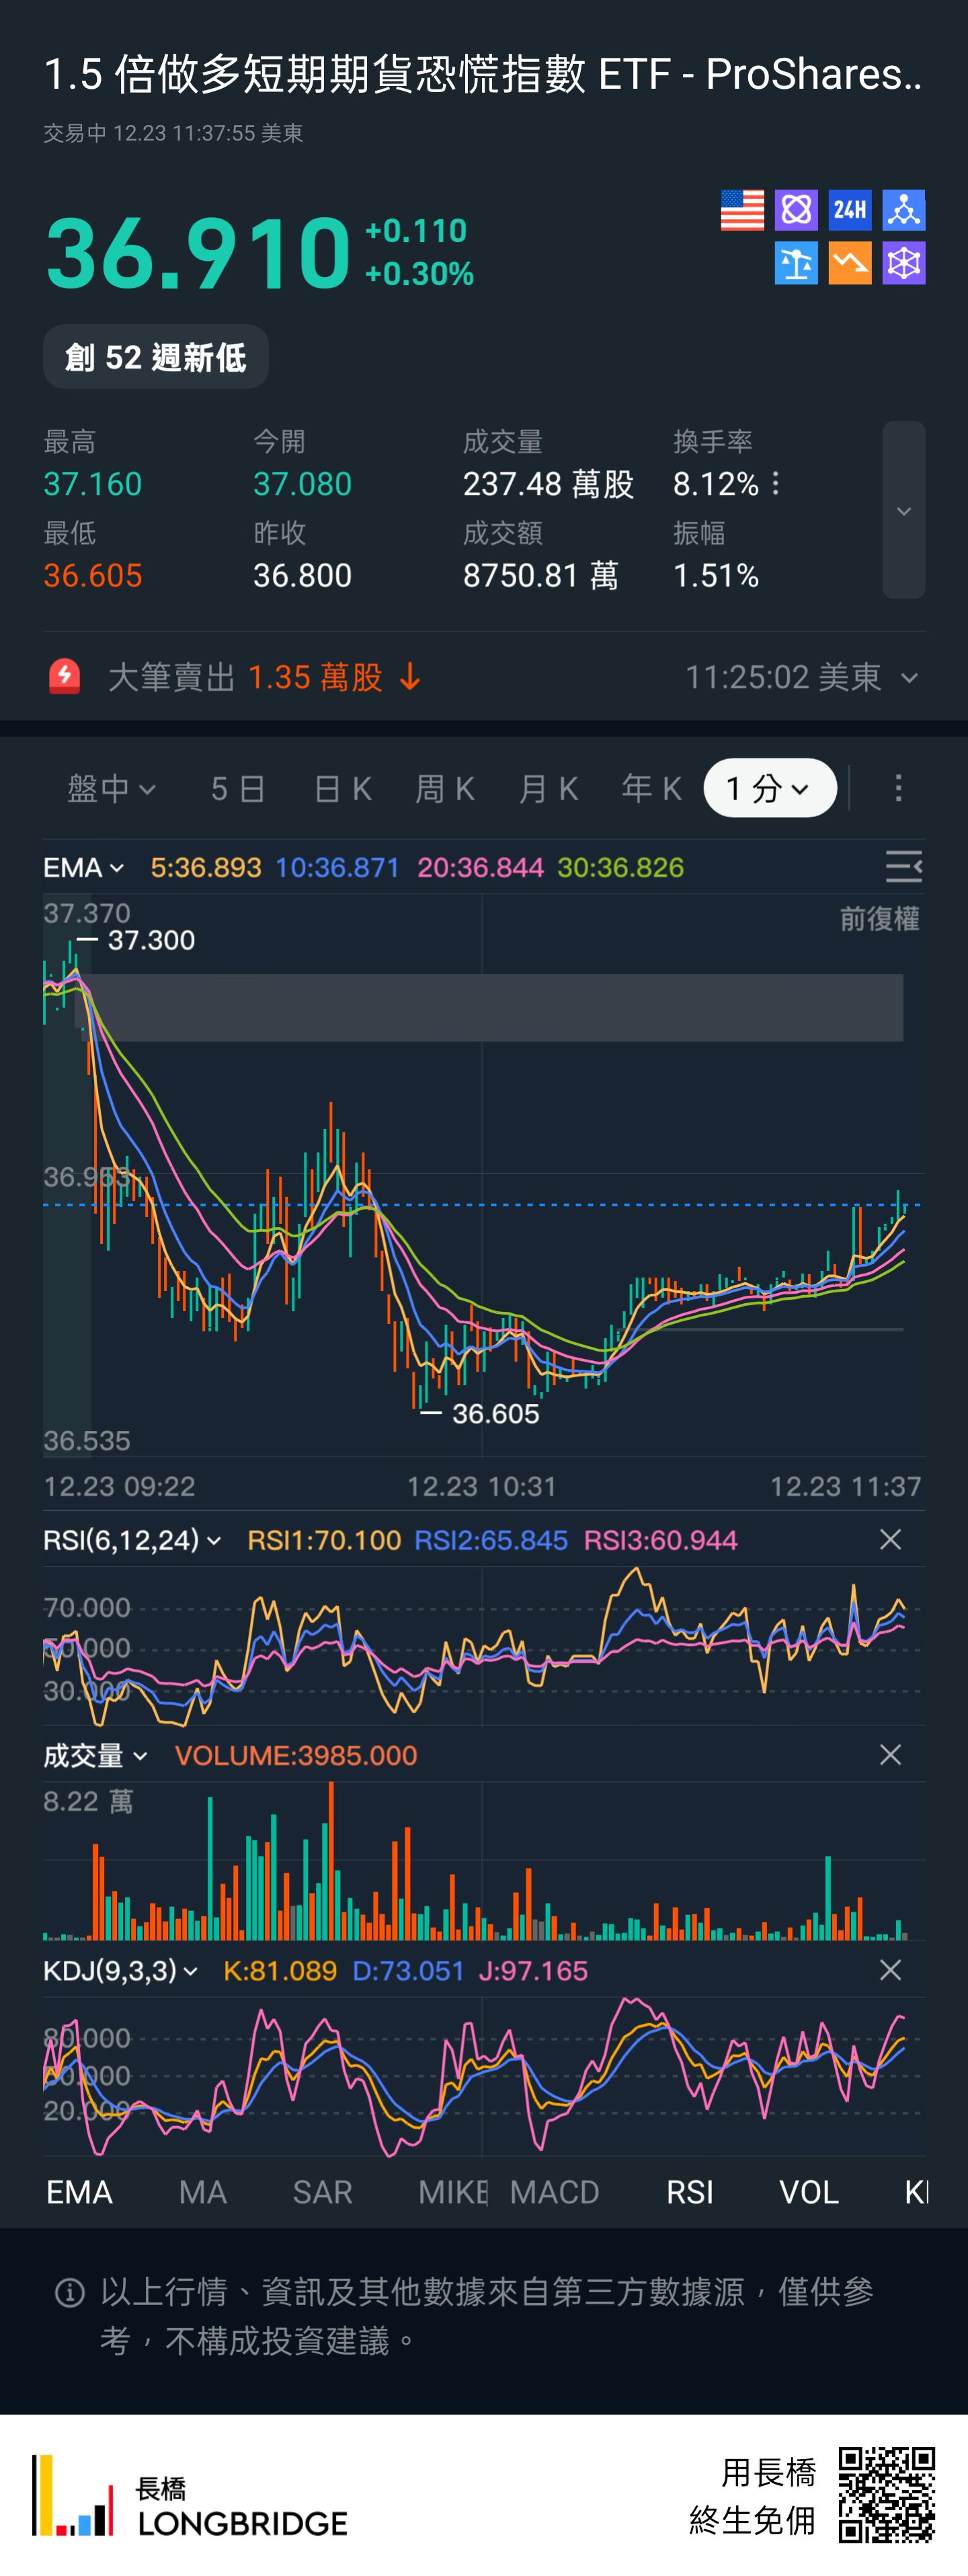Tap the 創 52 週新低 badge

click(x=156, y=357)
